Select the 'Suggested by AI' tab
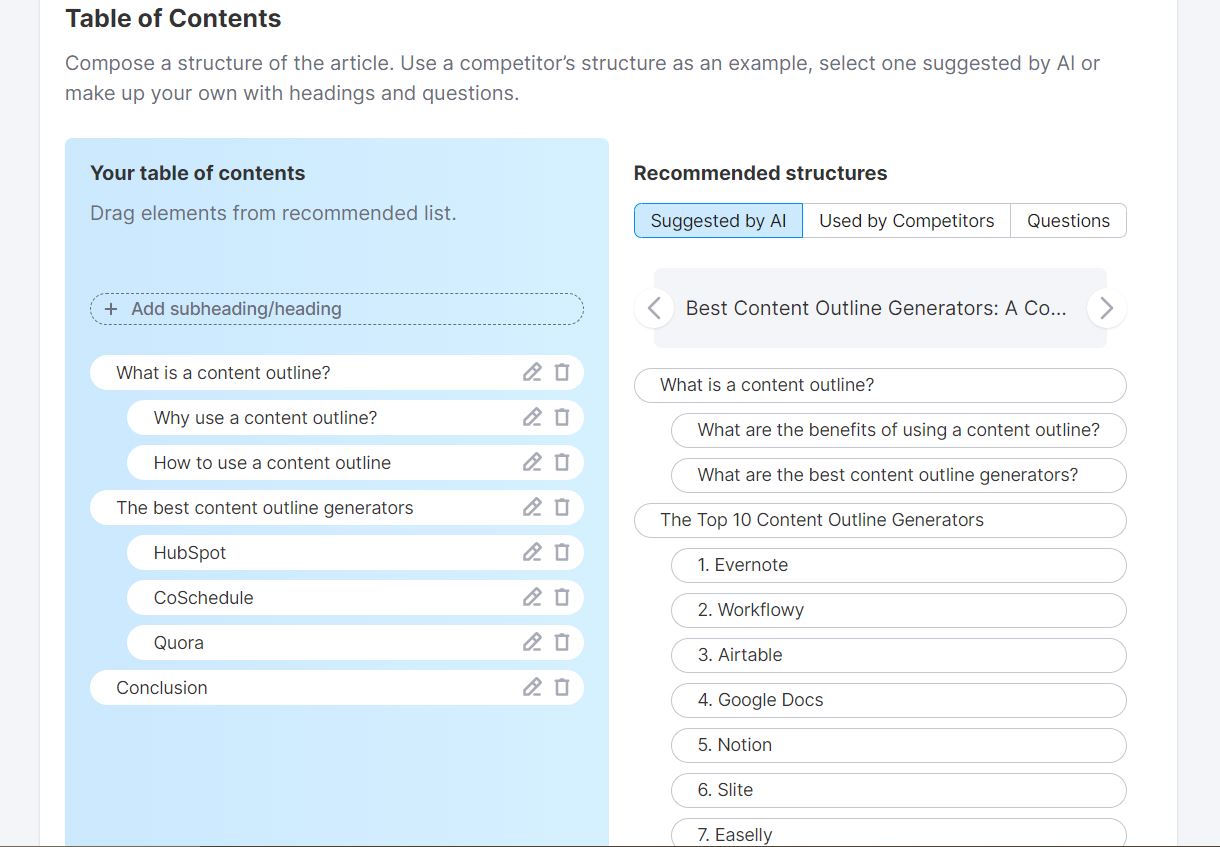The height and width of the screenshot is (847, 1220). (x=718, y=221)
